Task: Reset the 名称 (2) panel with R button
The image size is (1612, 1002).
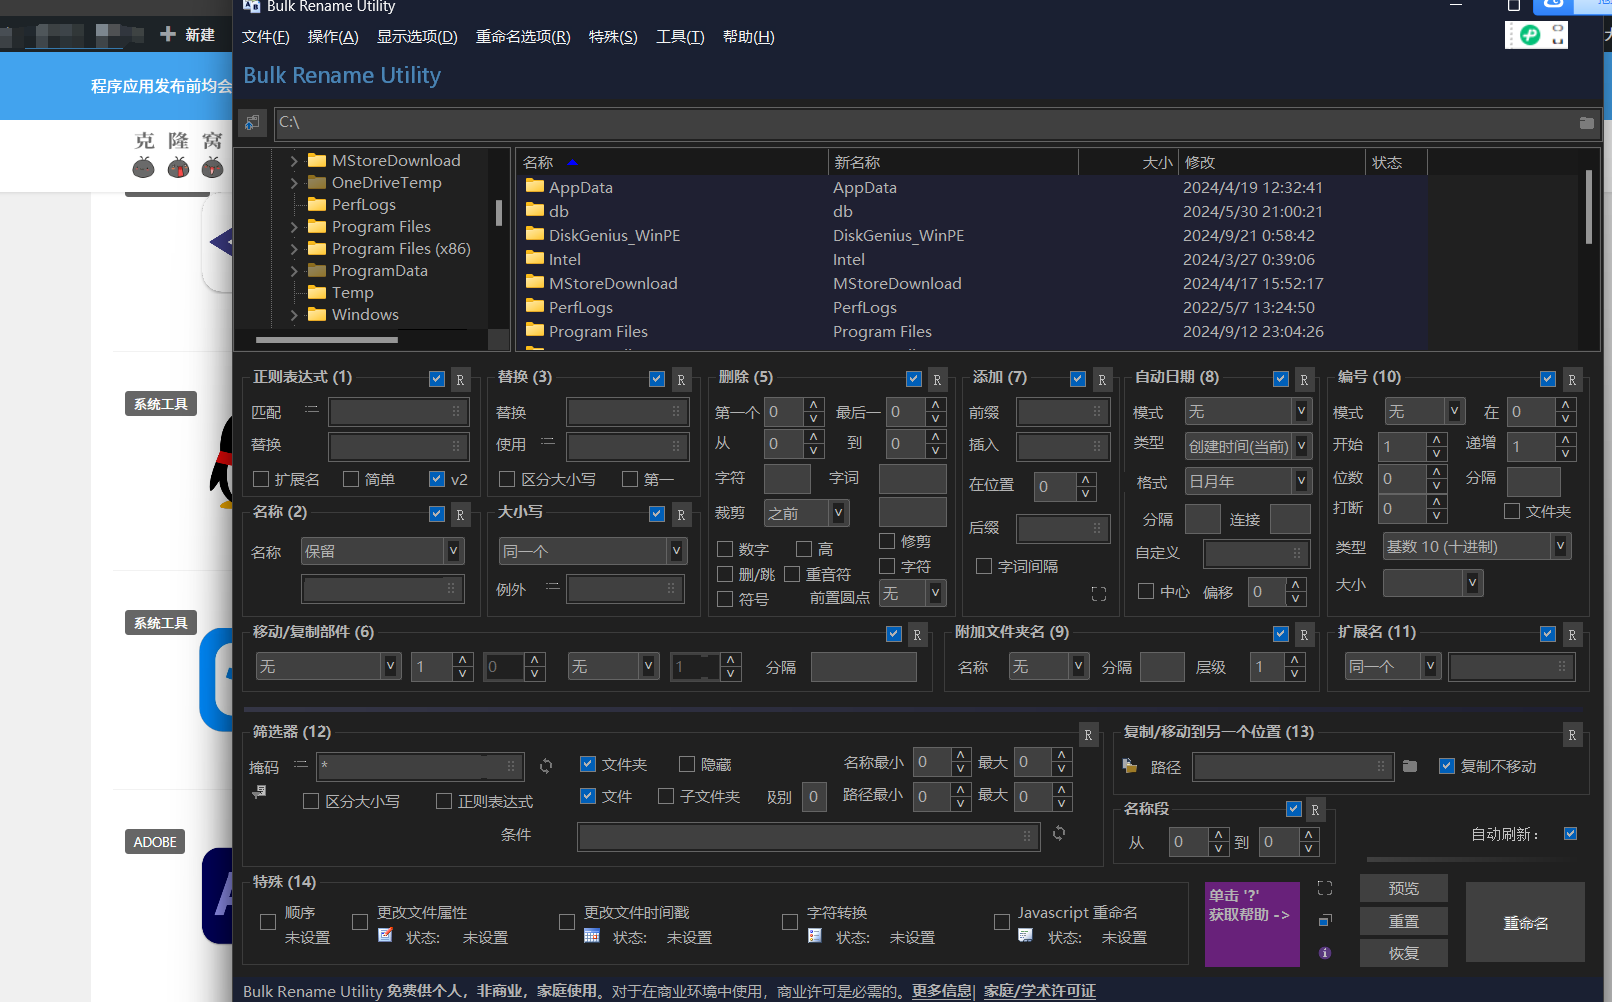Action: pos(460,515)
